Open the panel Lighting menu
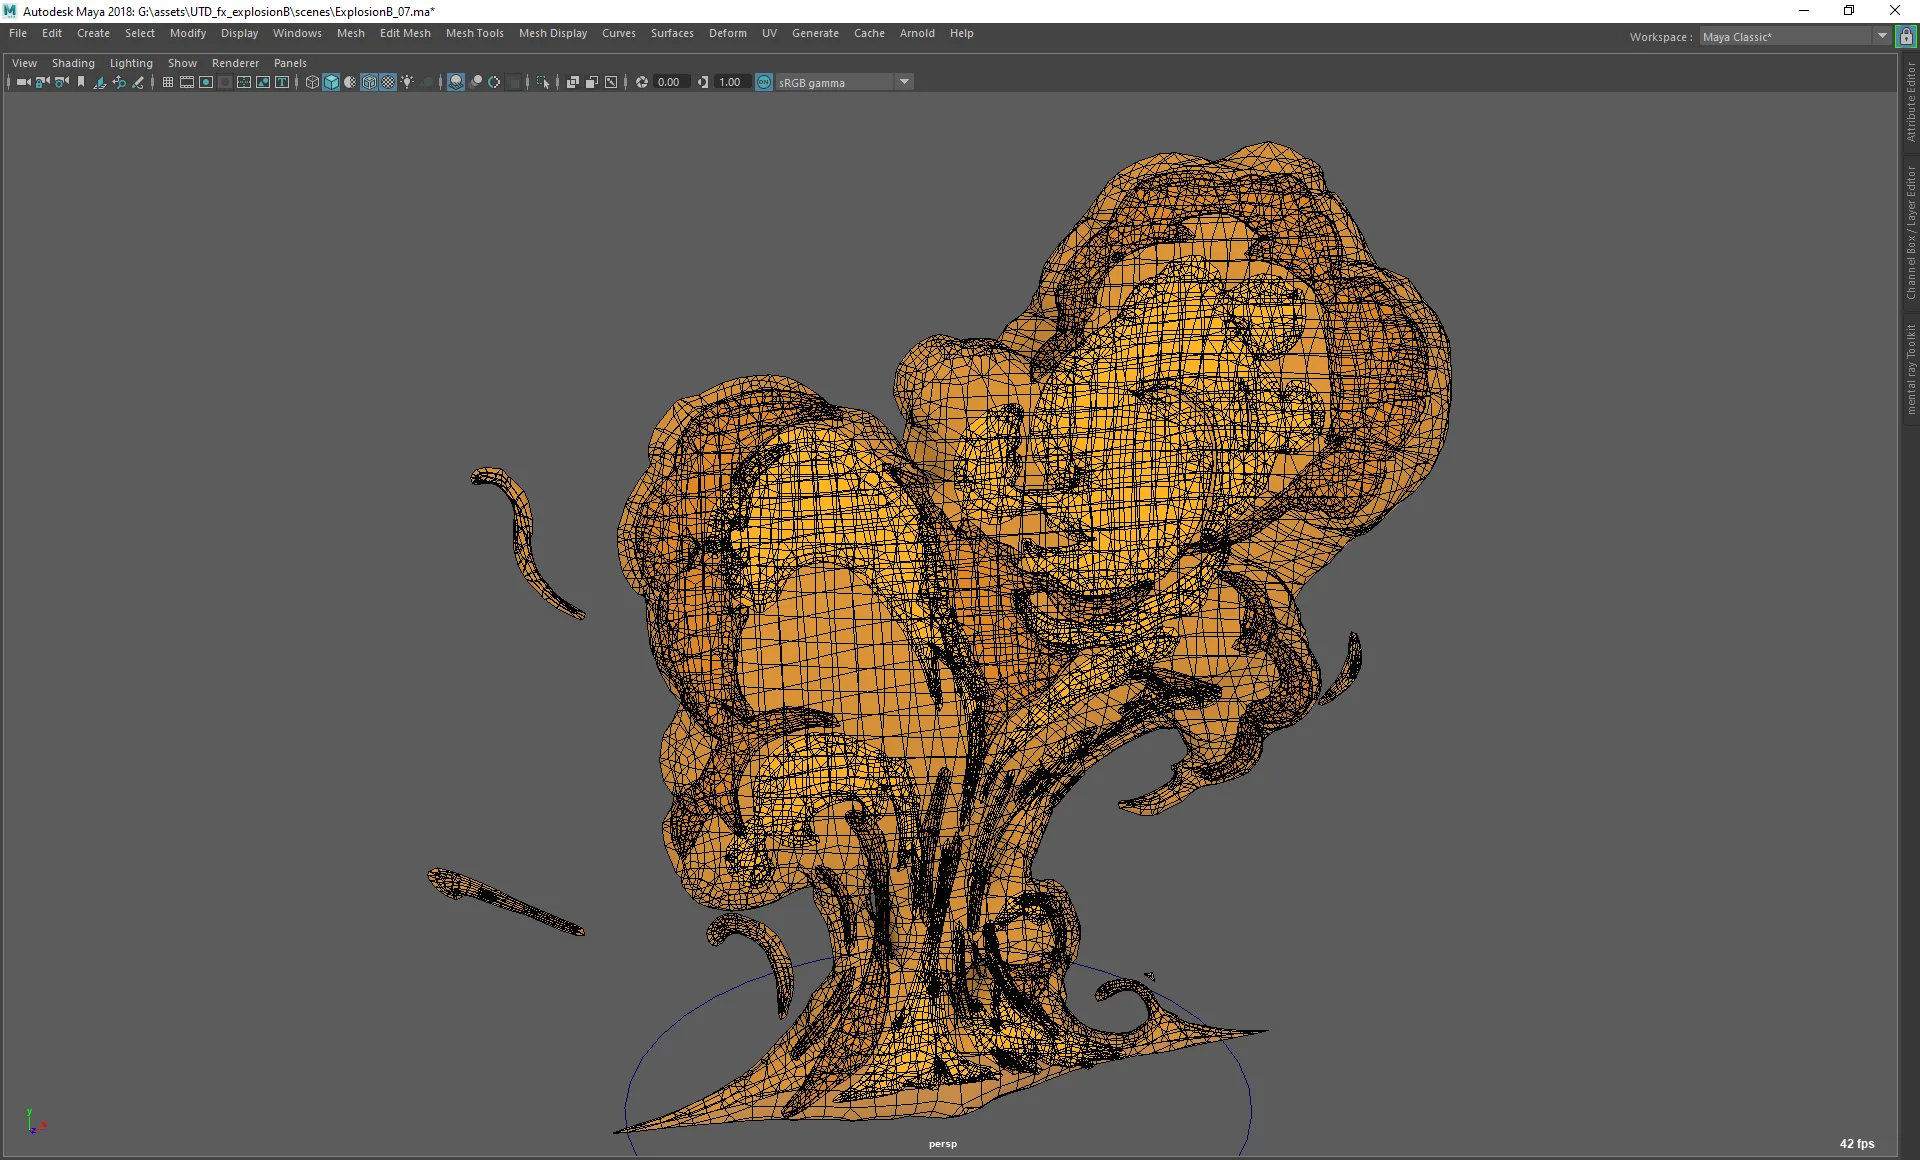 click(131, 63)
